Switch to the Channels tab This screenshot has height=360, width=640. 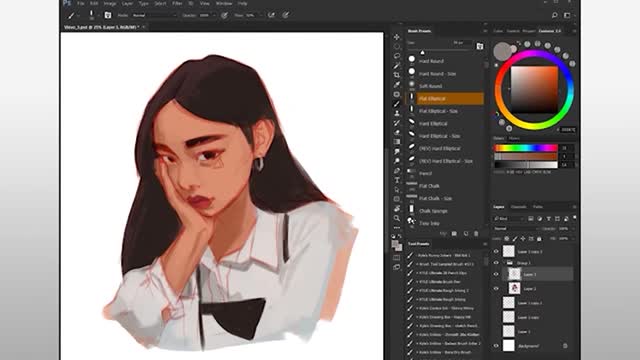point(518,207)
